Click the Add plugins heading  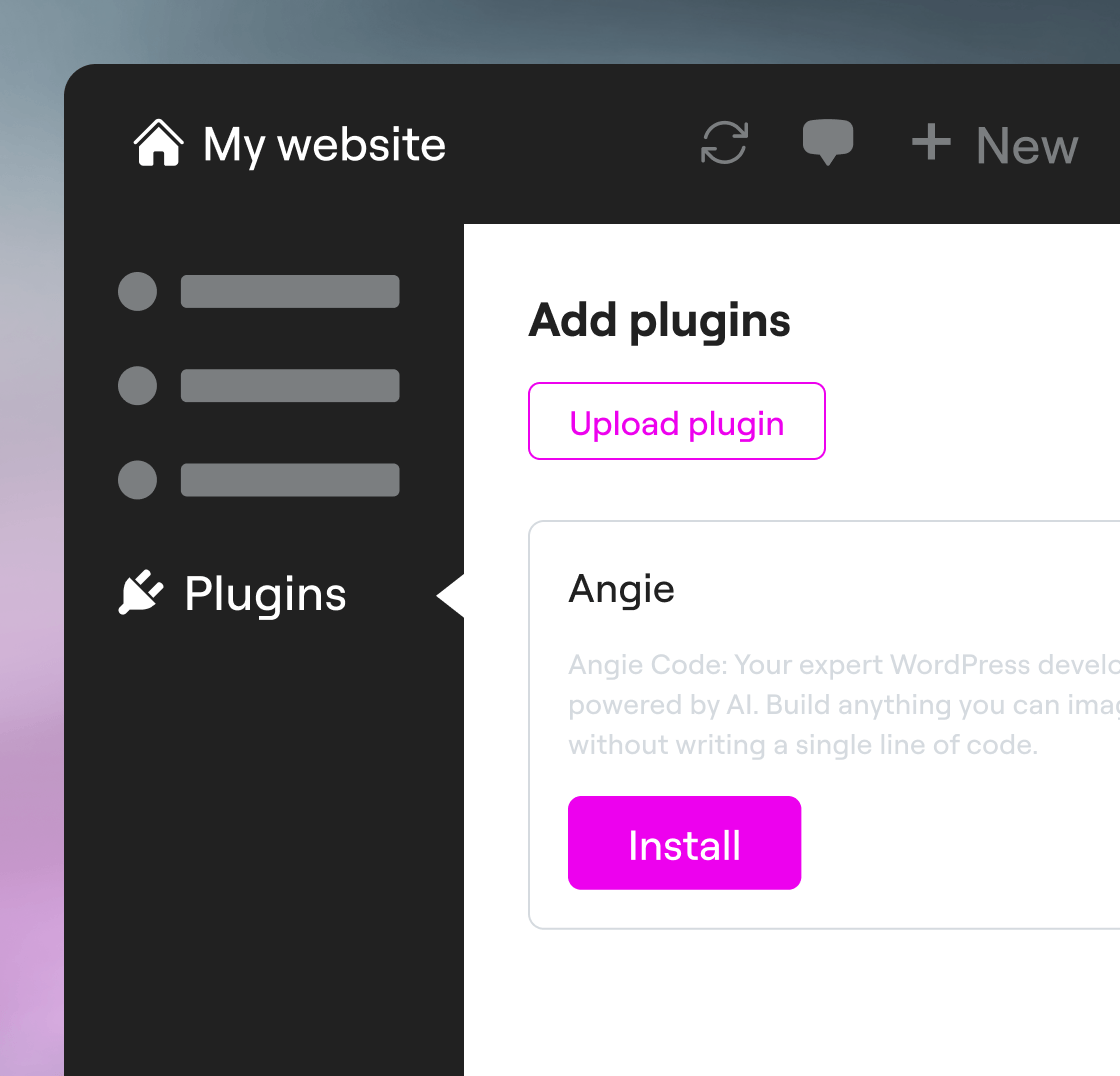point(659,321)
